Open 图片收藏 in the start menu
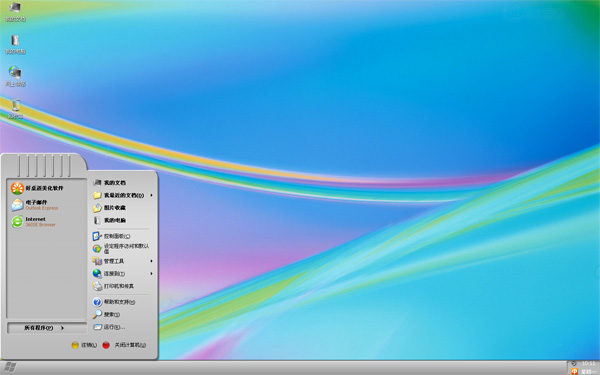The width and height of the screenshot is (600, 375). (109, 208)
